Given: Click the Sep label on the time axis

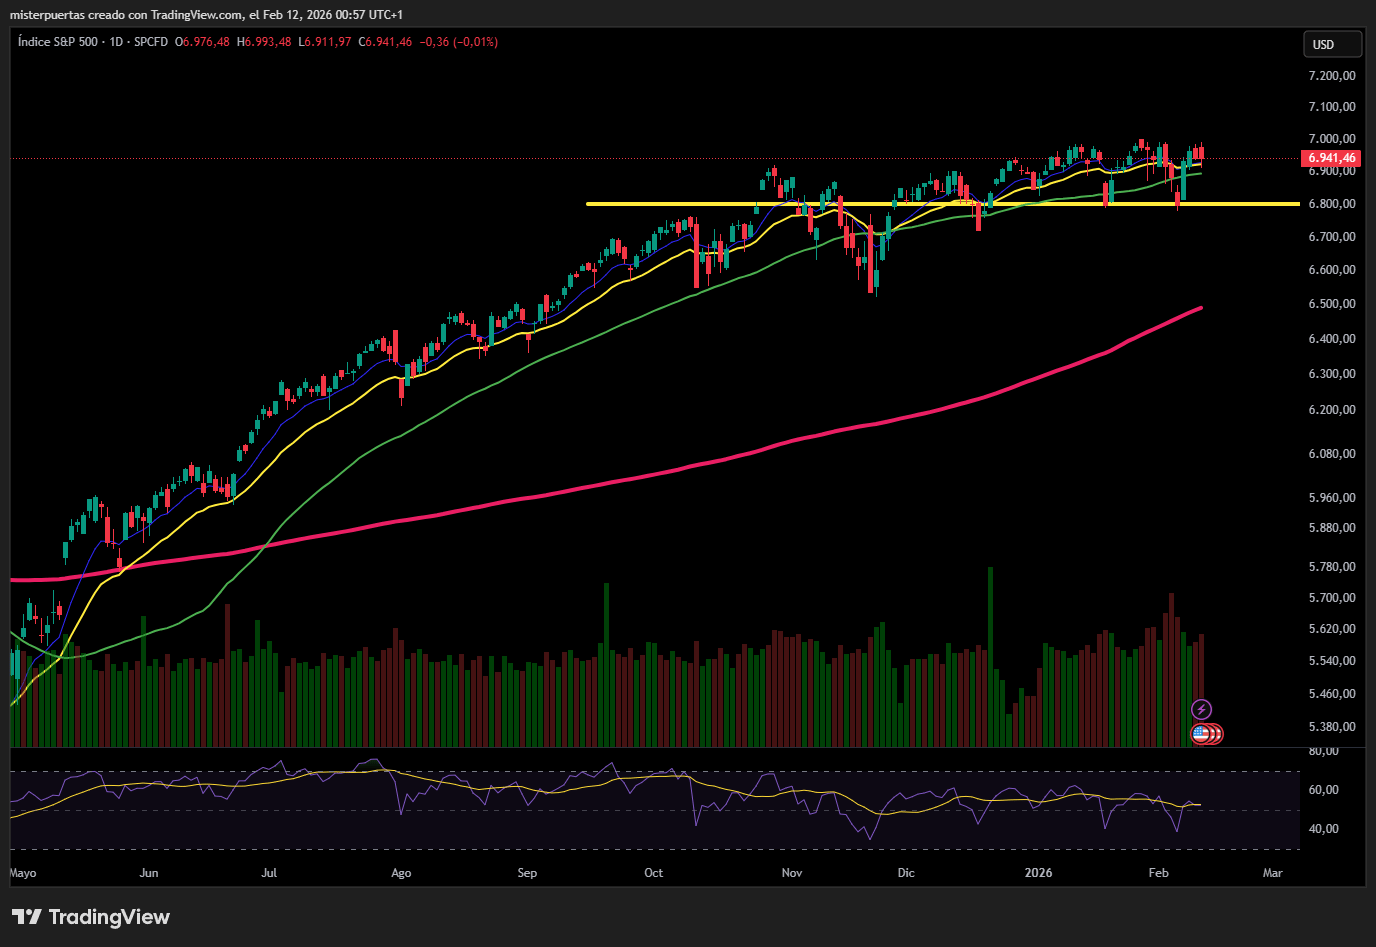Looking at the screenshot, I should click(x=527, y=873).
